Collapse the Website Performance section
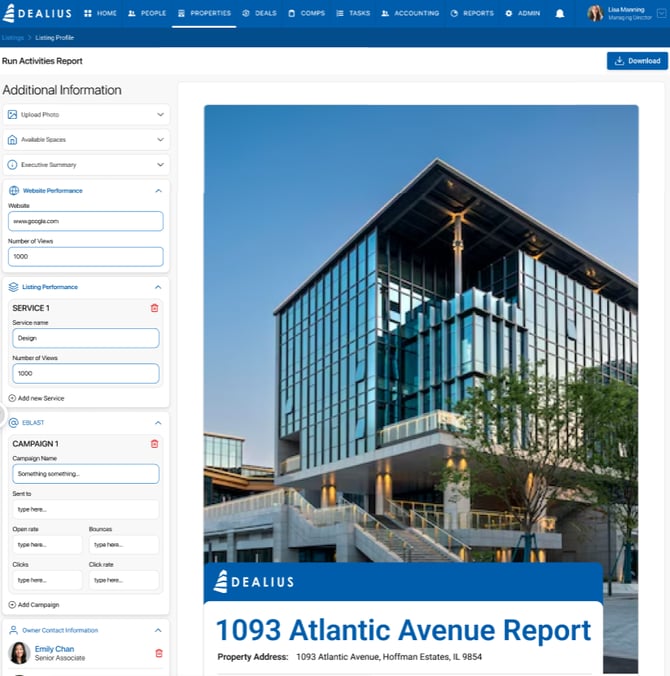 pos(158,191)
